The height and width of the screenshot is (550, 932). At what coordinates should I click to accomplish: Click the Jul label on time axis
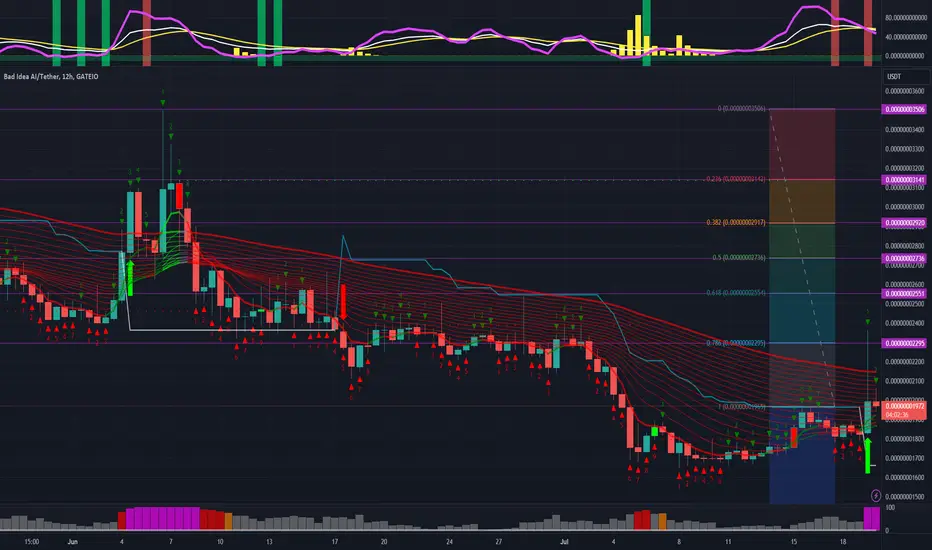(564, 542)
